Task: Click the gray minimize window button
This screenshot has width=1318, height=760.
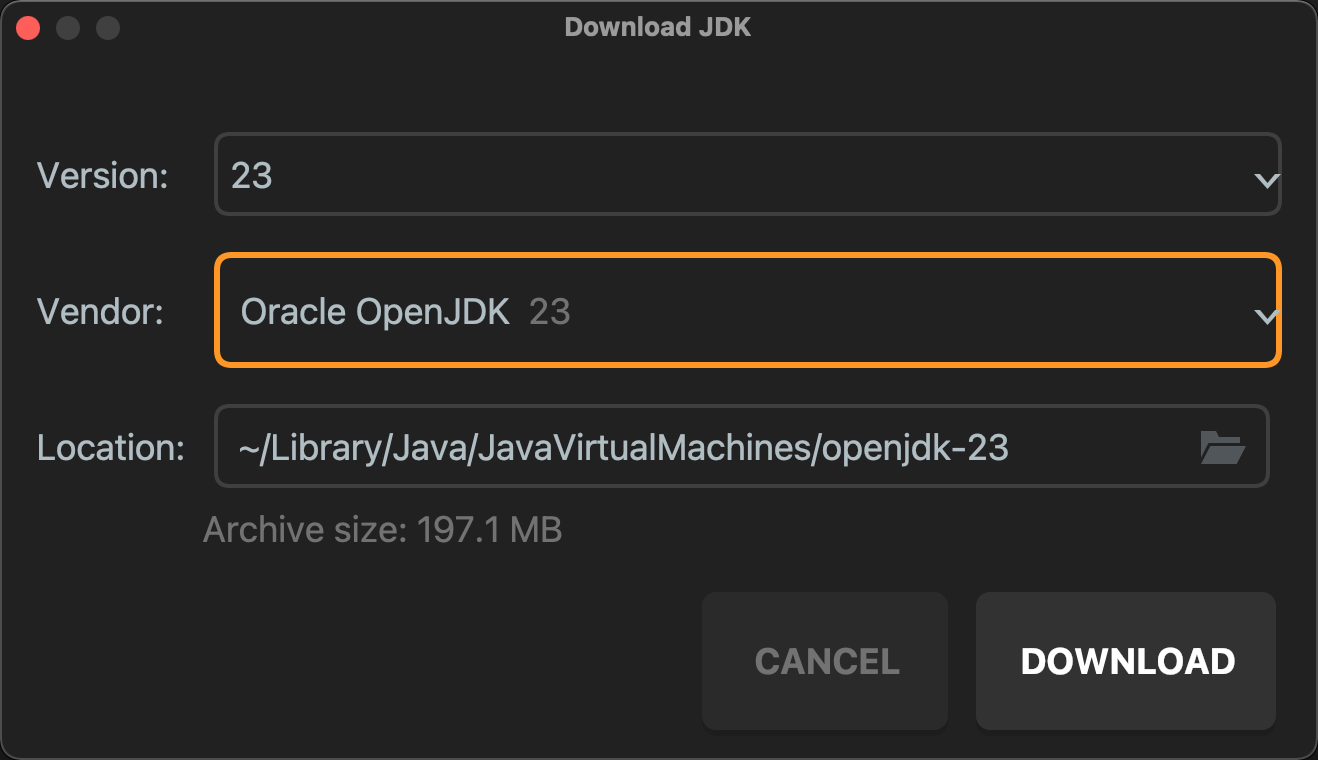Action: (x=68, y=28)
